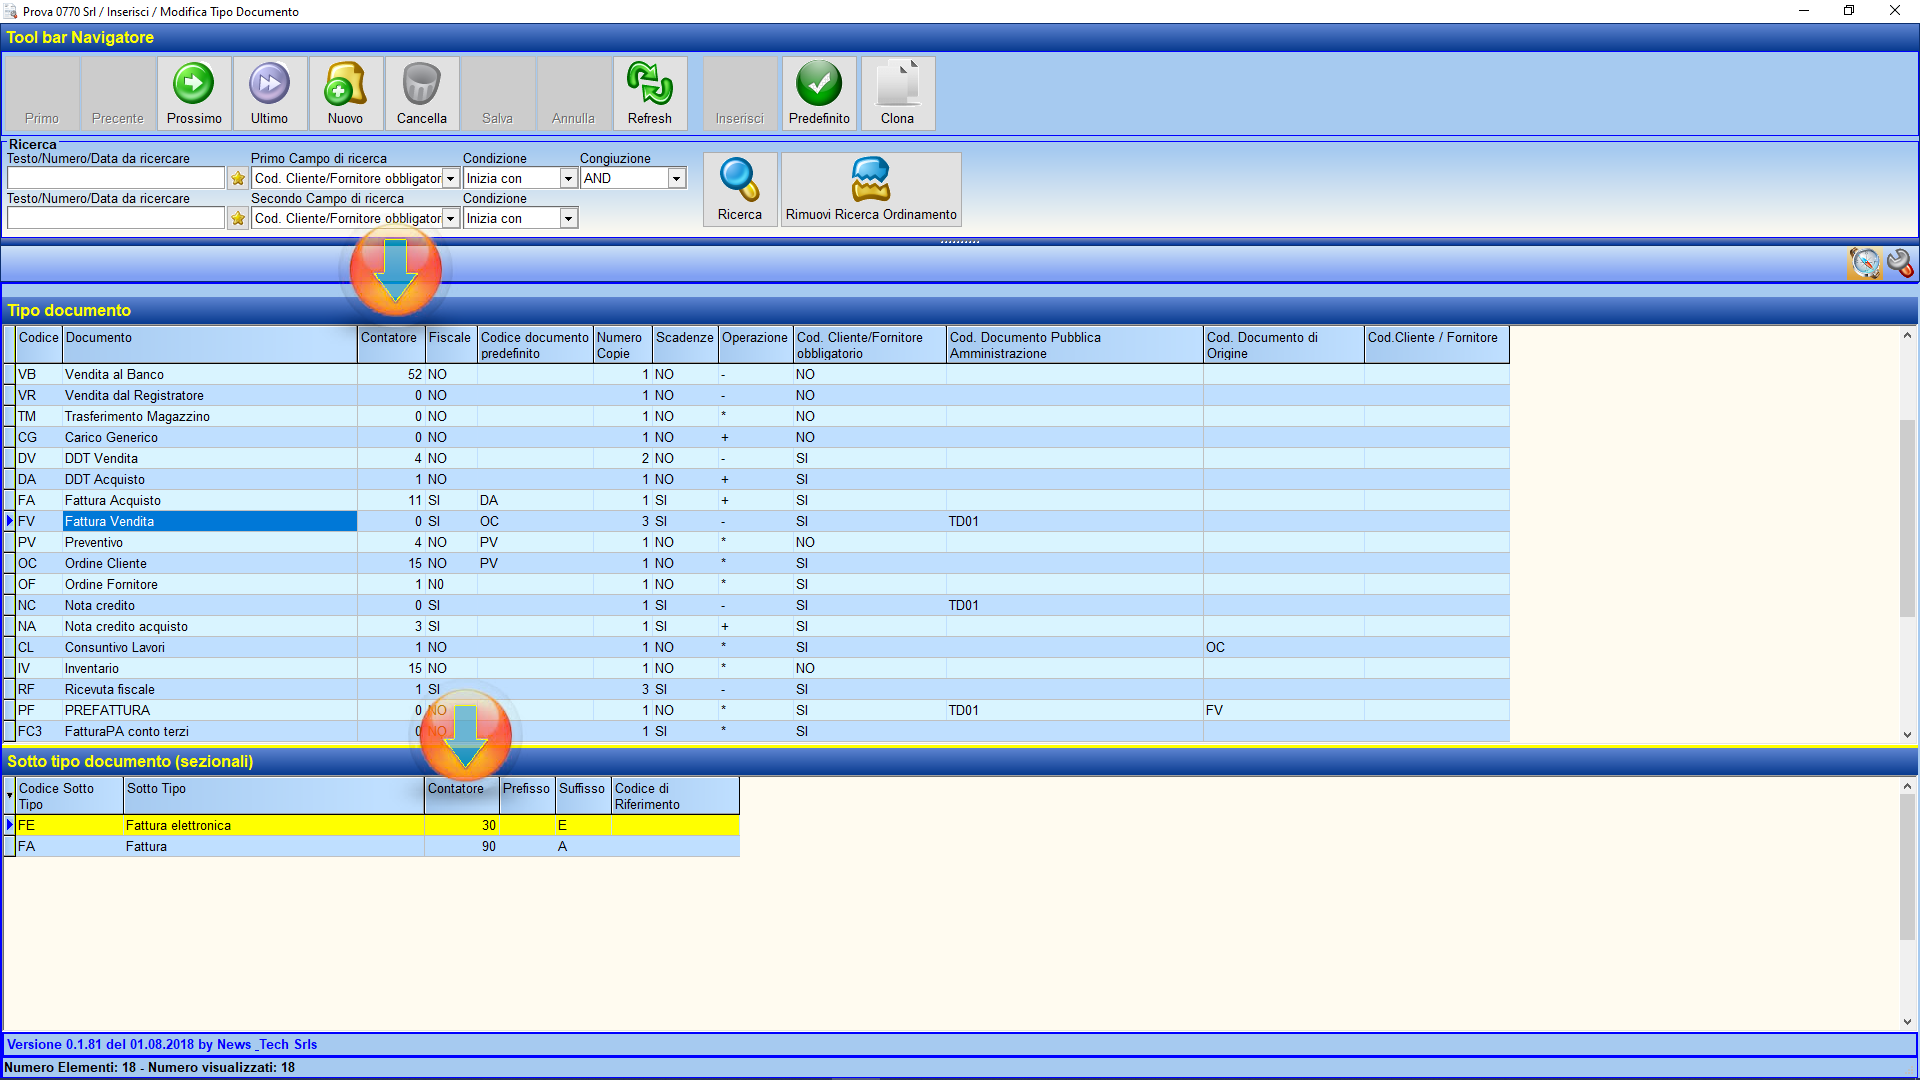Sort by Numero Copie column header
This screenshot has height=1080, width=1920.
[623, 345]
